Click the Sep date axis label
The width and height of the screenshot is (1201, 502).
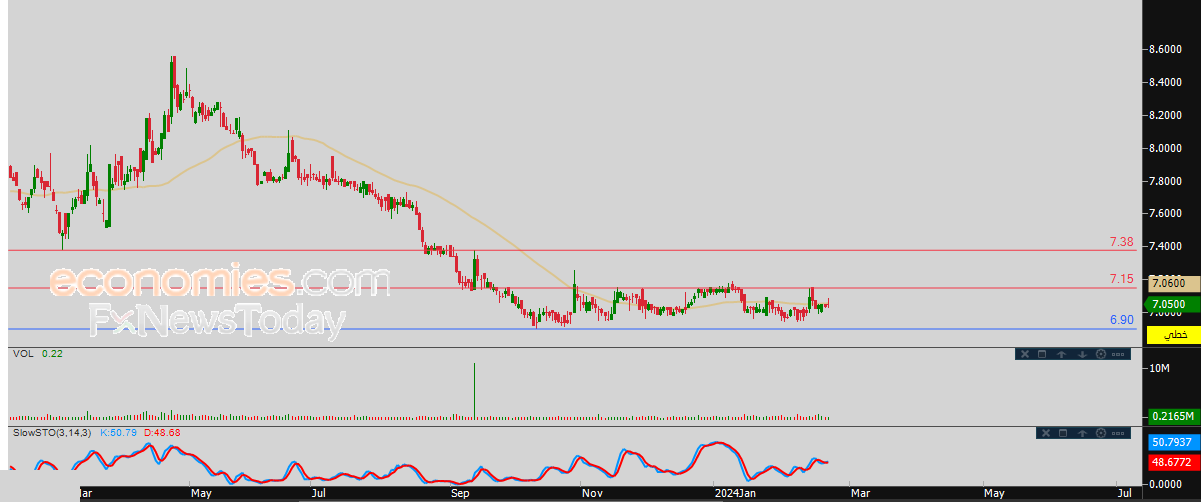pos(460,493)
